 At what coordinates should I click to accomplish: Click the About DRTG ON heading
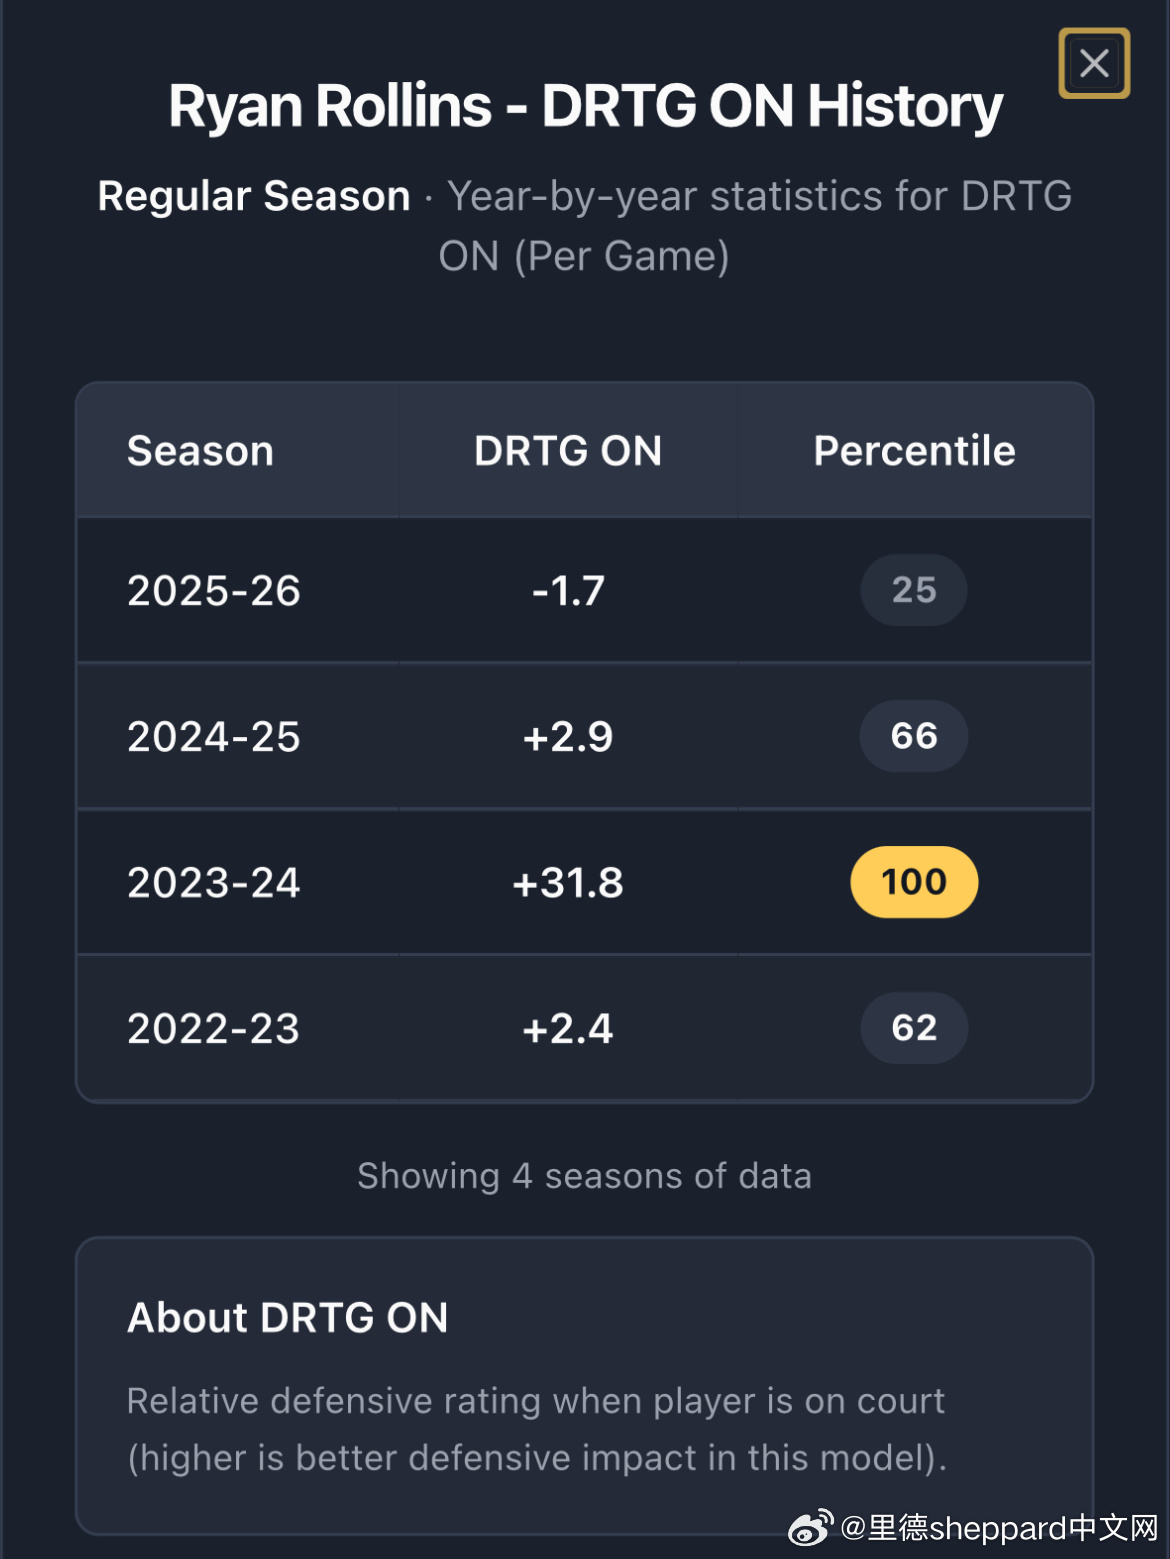(288, 1318)
